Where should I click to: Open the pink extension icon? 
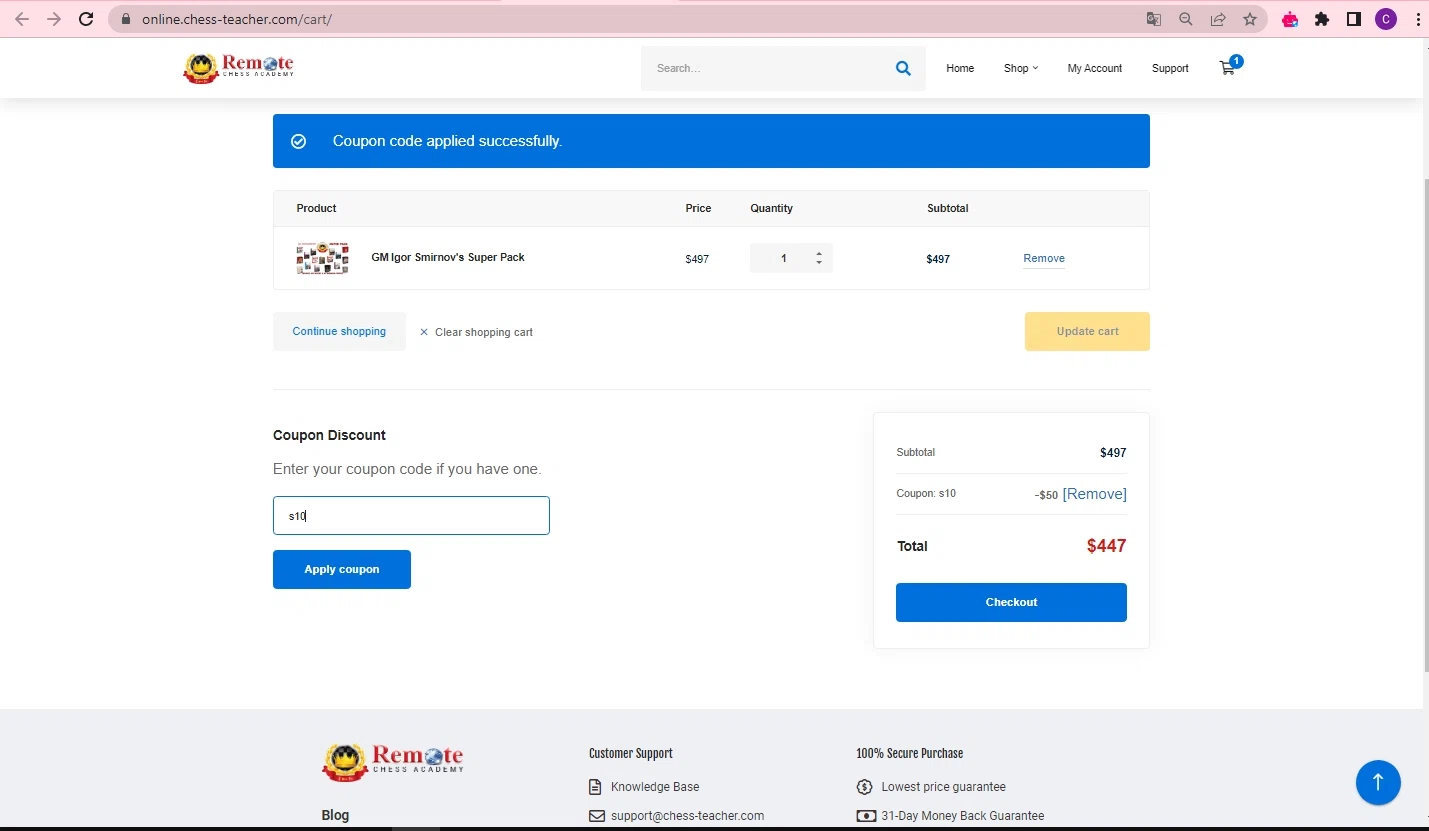coord(1290,19)
